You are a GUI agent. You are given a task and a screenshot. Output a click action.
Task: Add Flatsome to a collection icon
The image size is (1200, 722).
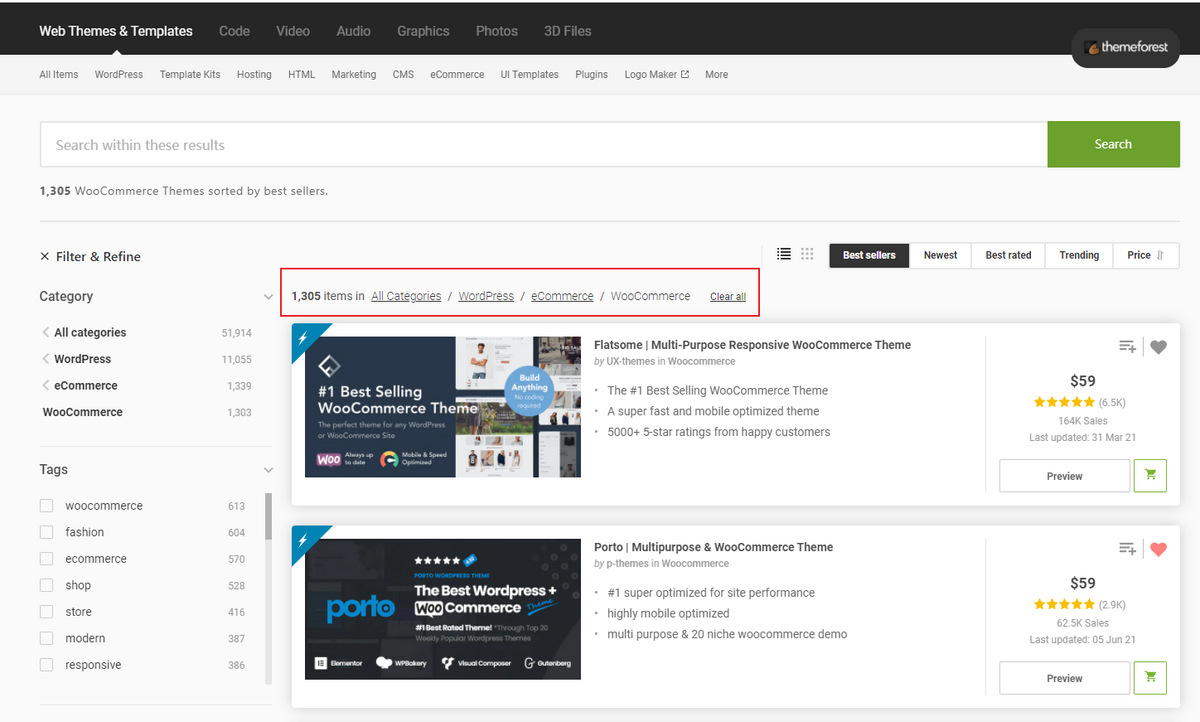(x=1127, y=347)
